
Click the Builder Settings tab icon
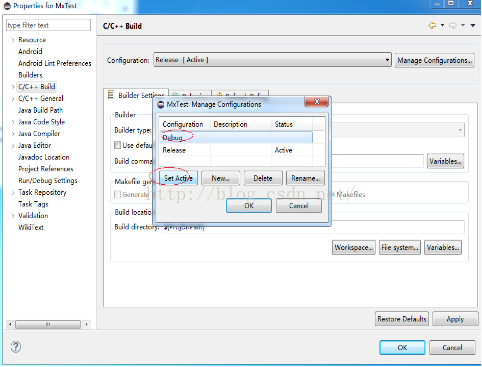(x=111, y=95)
